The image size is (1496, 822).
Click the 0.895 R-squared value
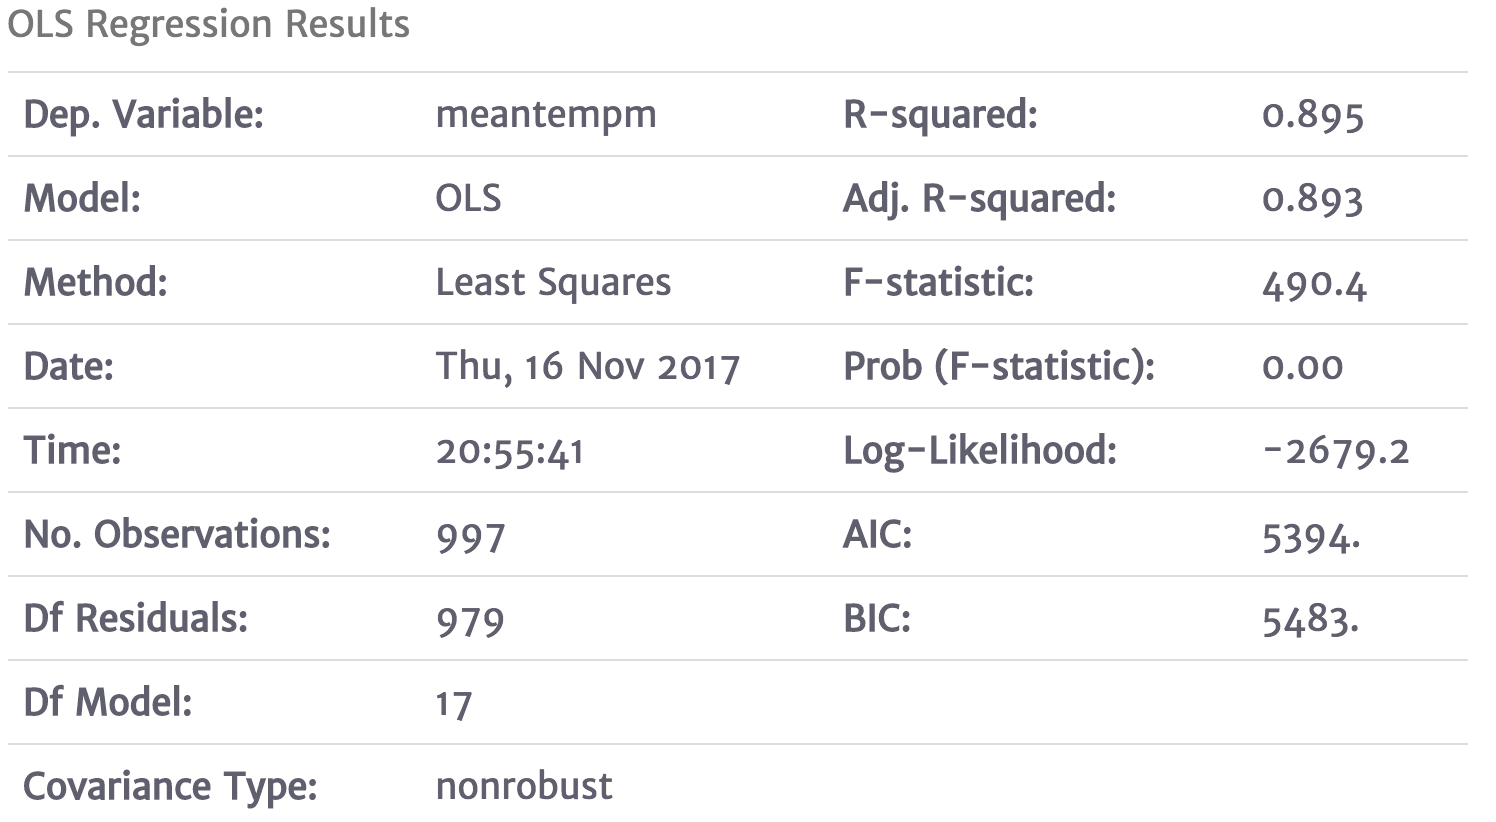tap(1312, 116)
